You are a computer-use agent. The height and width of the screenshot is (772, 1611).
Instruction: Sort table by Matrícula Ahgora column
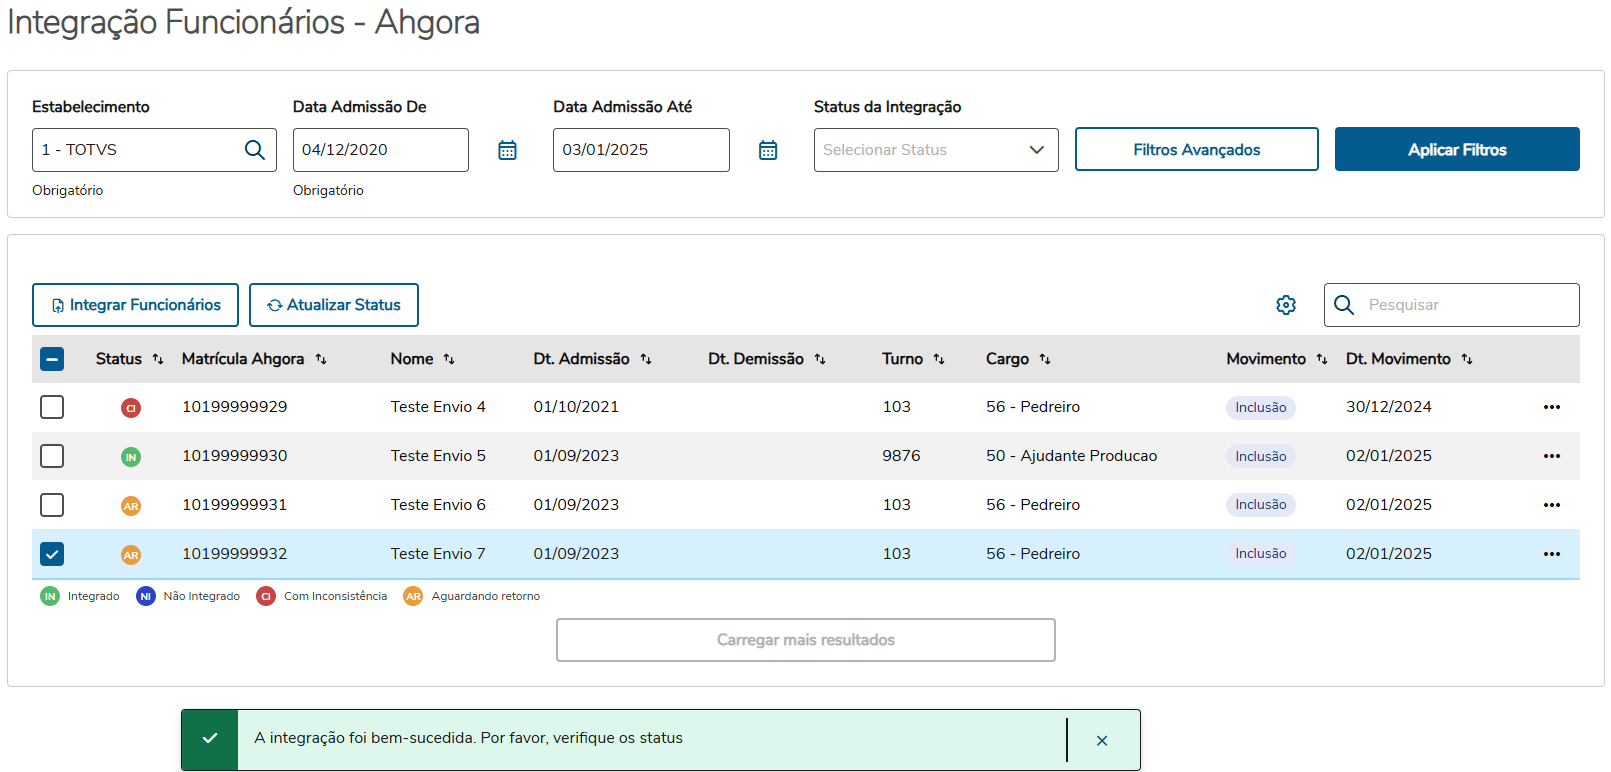321,359
